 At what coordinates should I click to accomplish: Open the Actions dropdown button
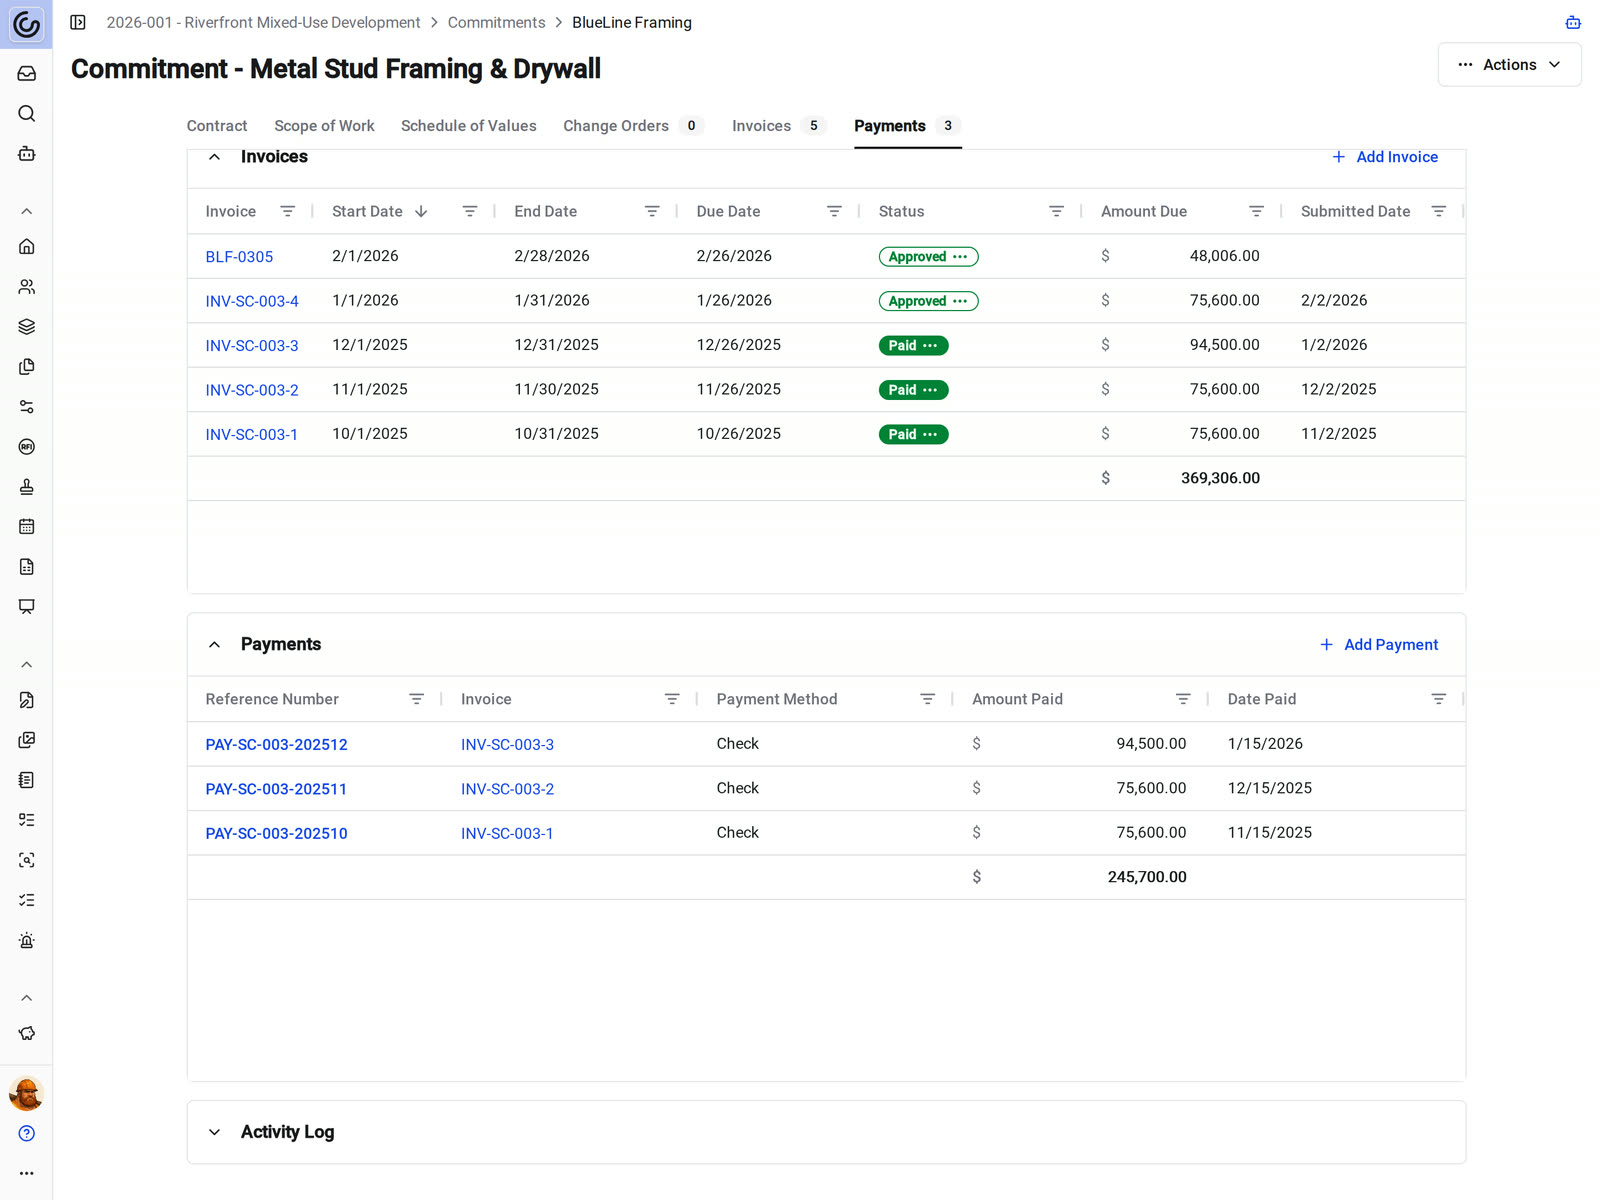1509,65
